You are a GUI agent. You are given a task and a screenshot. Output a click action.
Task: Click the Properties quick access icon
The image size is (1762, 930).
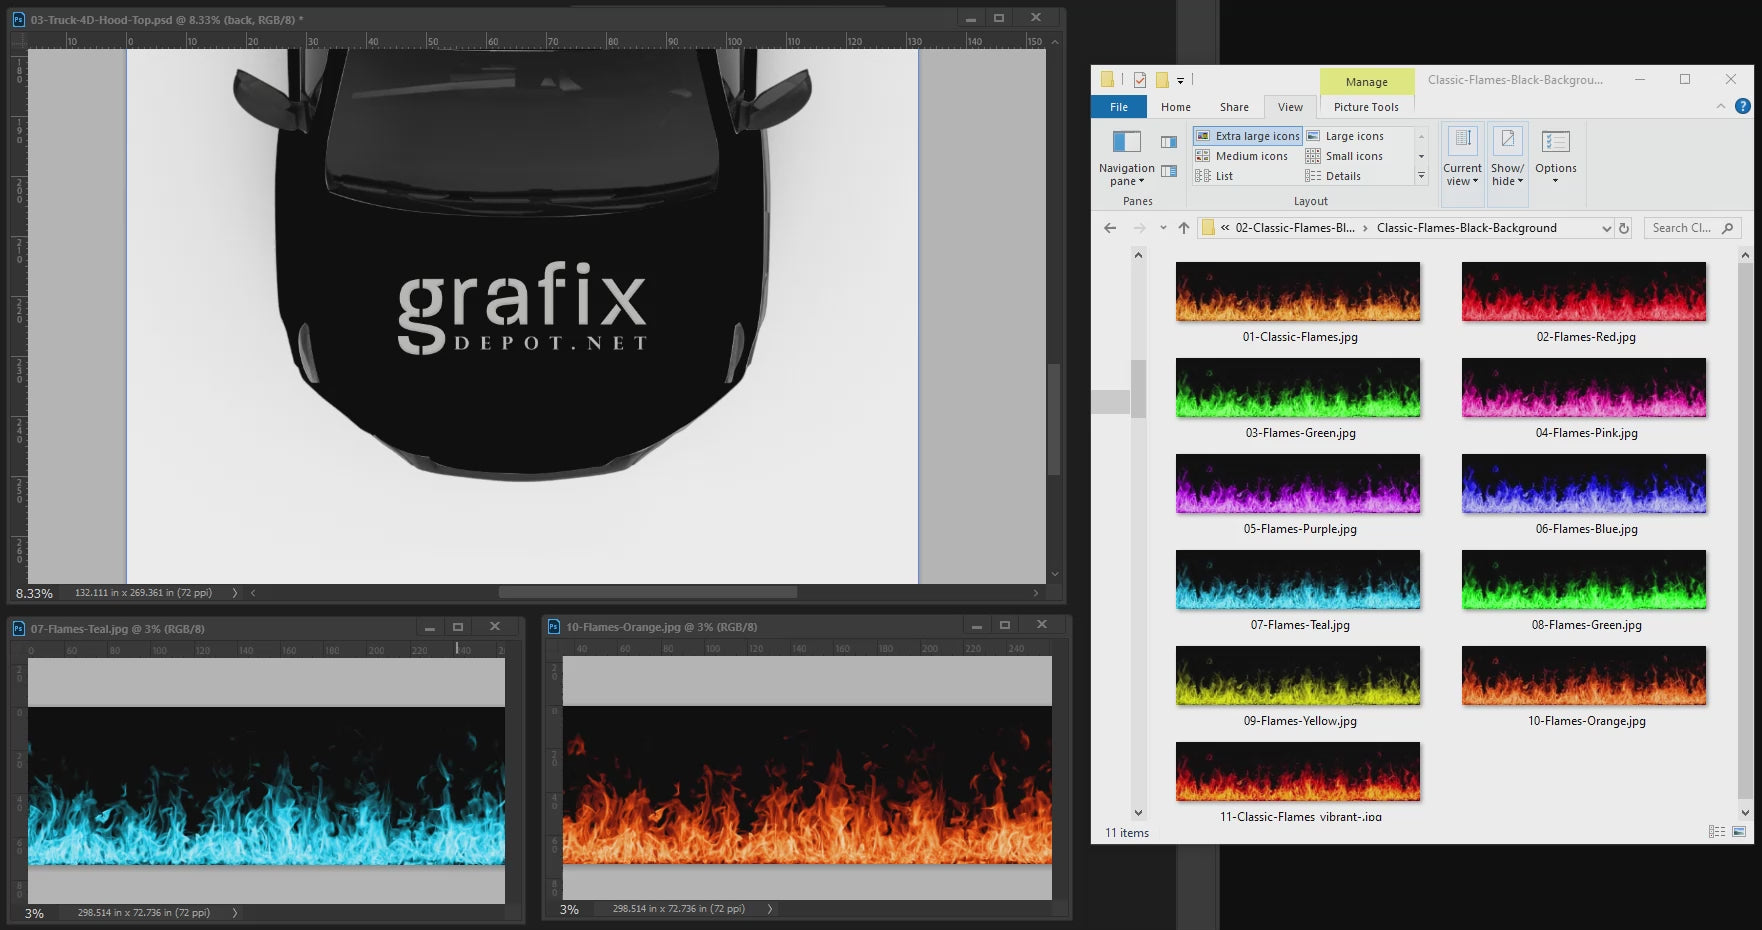point(1139,80)
